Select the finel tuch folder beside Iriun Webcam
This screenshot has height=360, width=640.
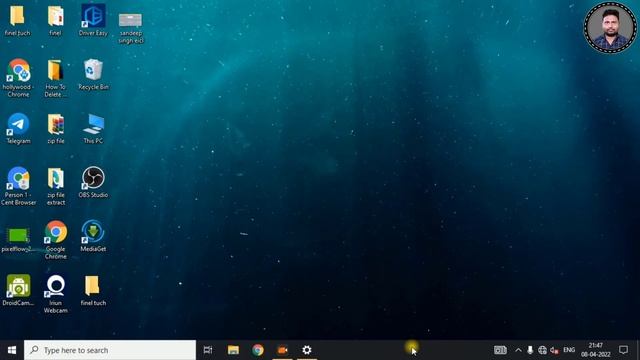point(92,286)
